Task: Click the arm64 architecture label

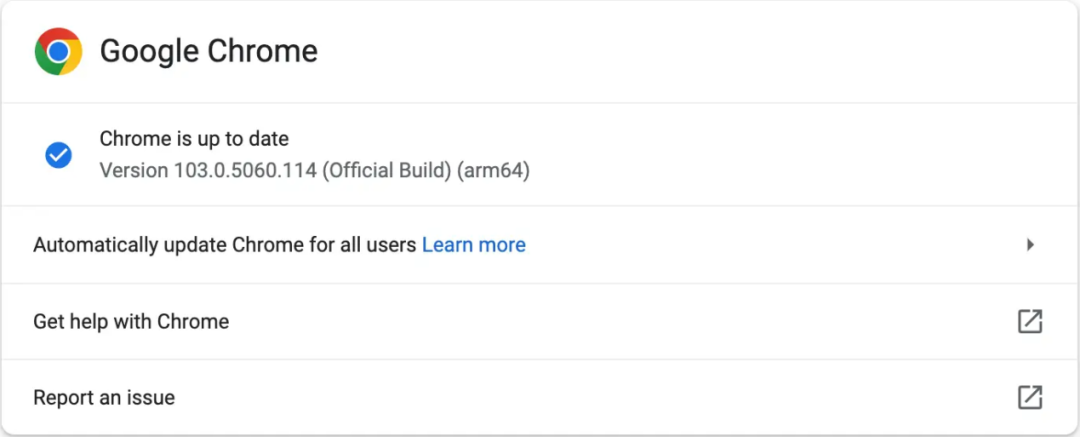Action: point(493,171)
